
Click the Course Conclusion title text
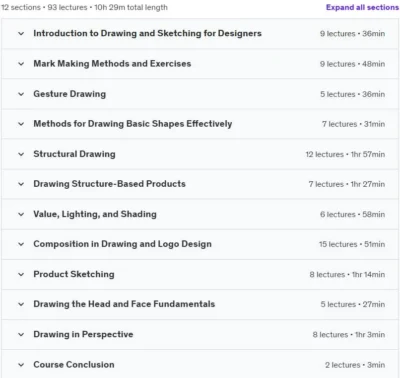click(74, 364)
